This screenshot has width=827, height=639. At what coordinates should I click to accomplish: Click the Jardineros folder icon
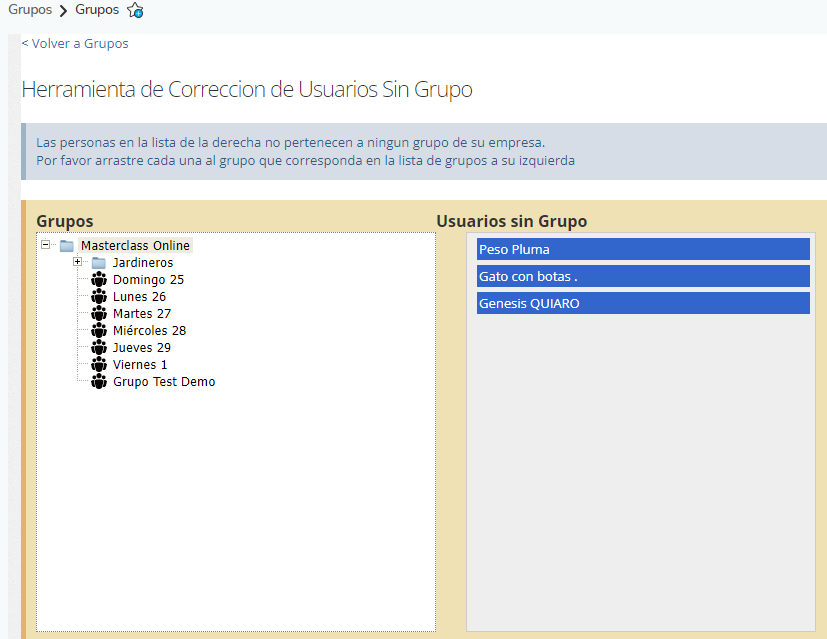(x=98, y=263)
